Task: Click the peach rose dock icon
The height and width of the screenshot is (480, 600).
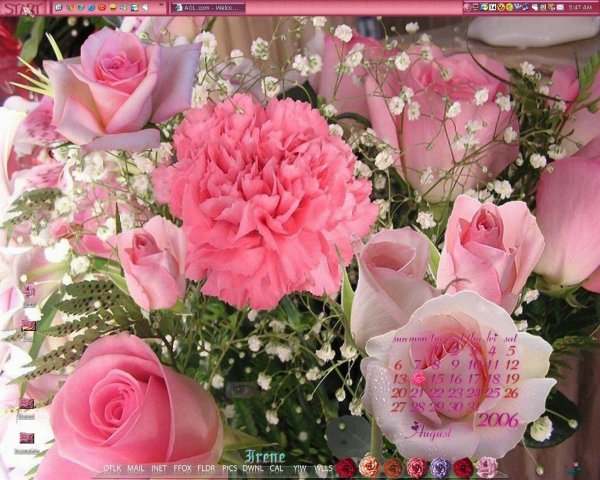Action: point(370,467)
